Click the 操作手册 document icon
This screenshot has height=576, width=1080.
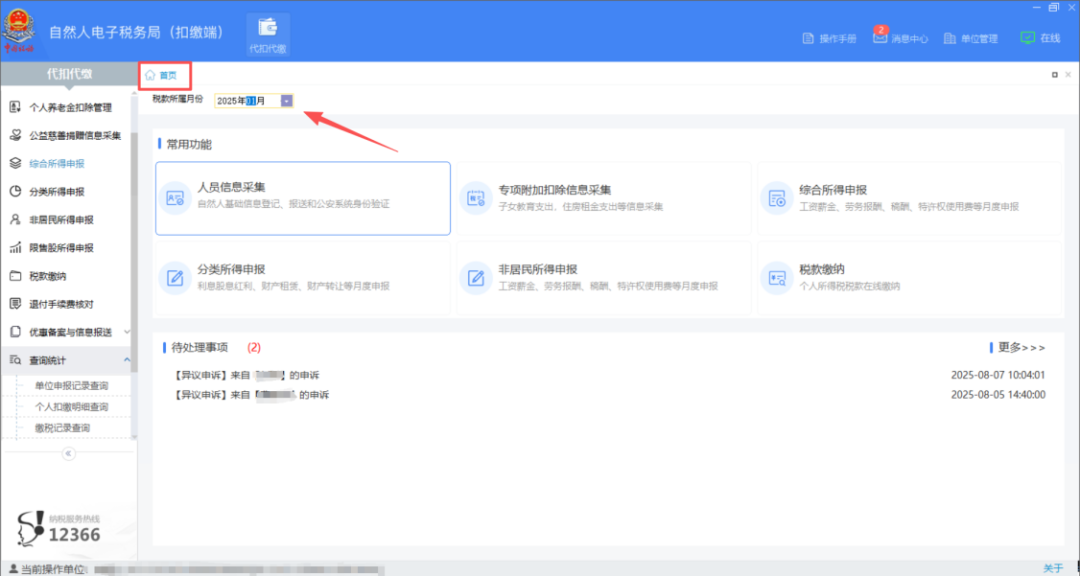[x=809, y=39]
